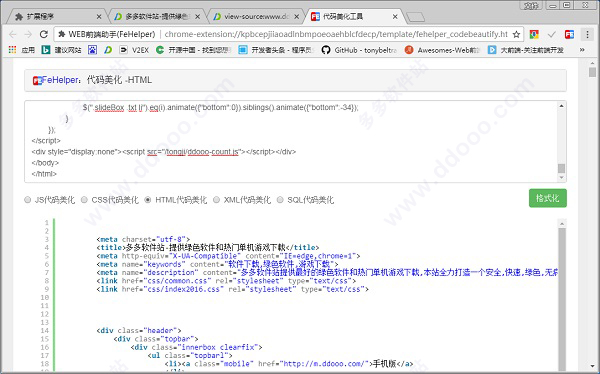Click the "css/common.css" href value
Image resolution: width=600 pixels, height=374 pixels.
(177, 281)
